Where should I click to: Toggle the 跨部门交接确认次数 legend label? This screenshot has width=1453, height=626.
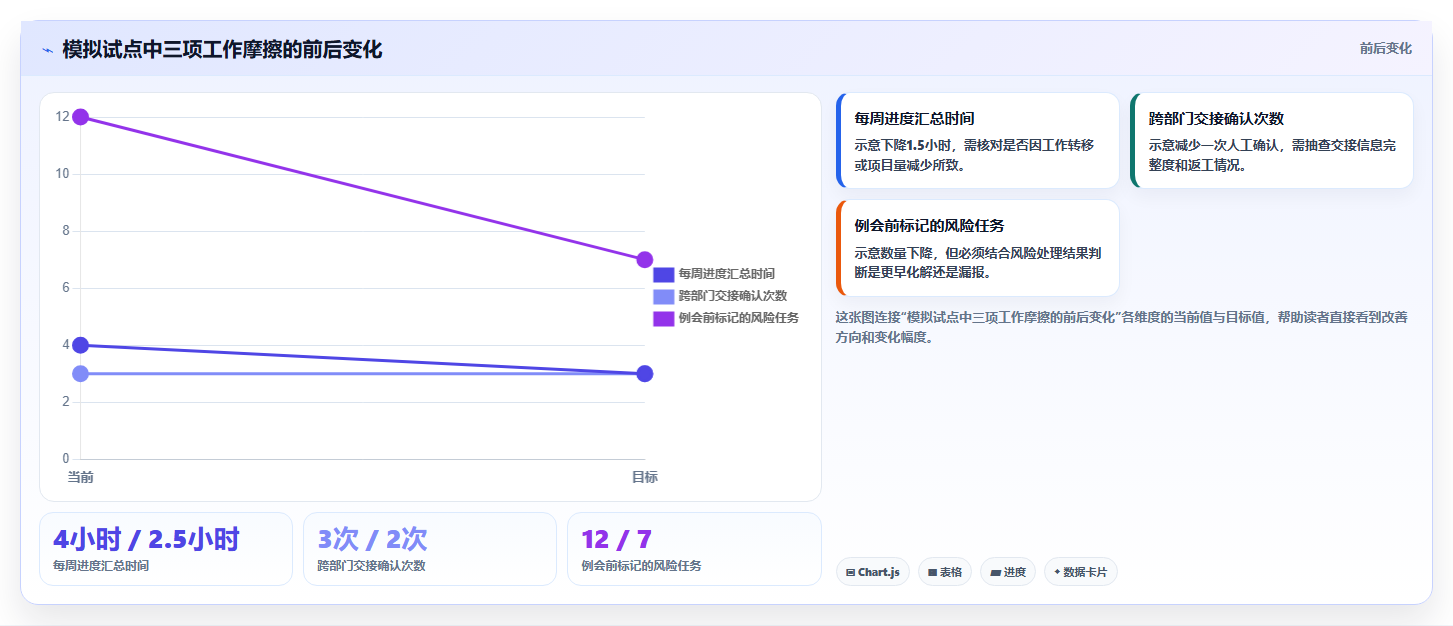pyautogui.click(x=732, y=296)
